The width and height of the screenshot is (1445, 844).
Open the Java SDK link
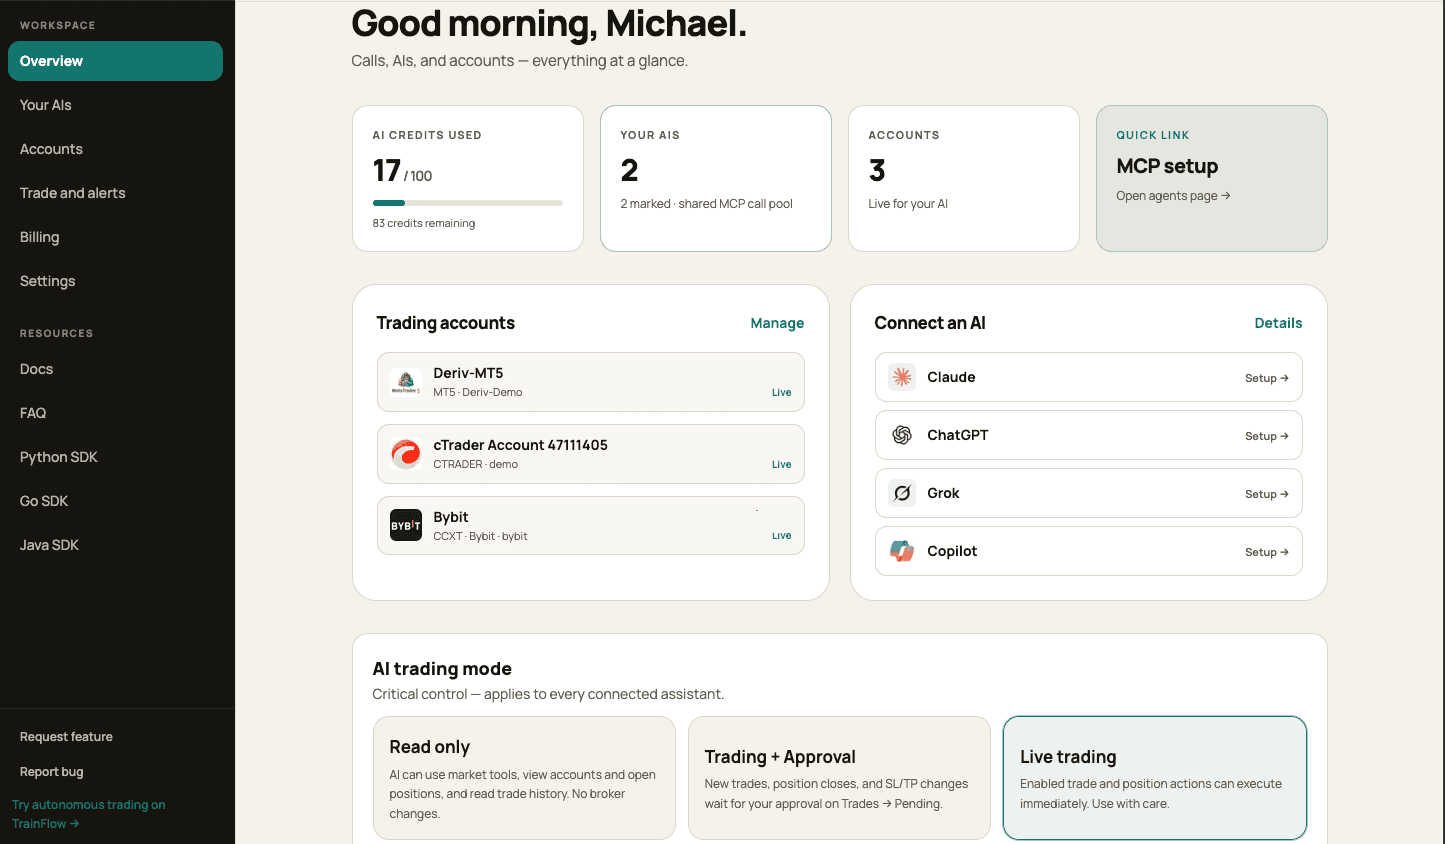pos(115,545)
